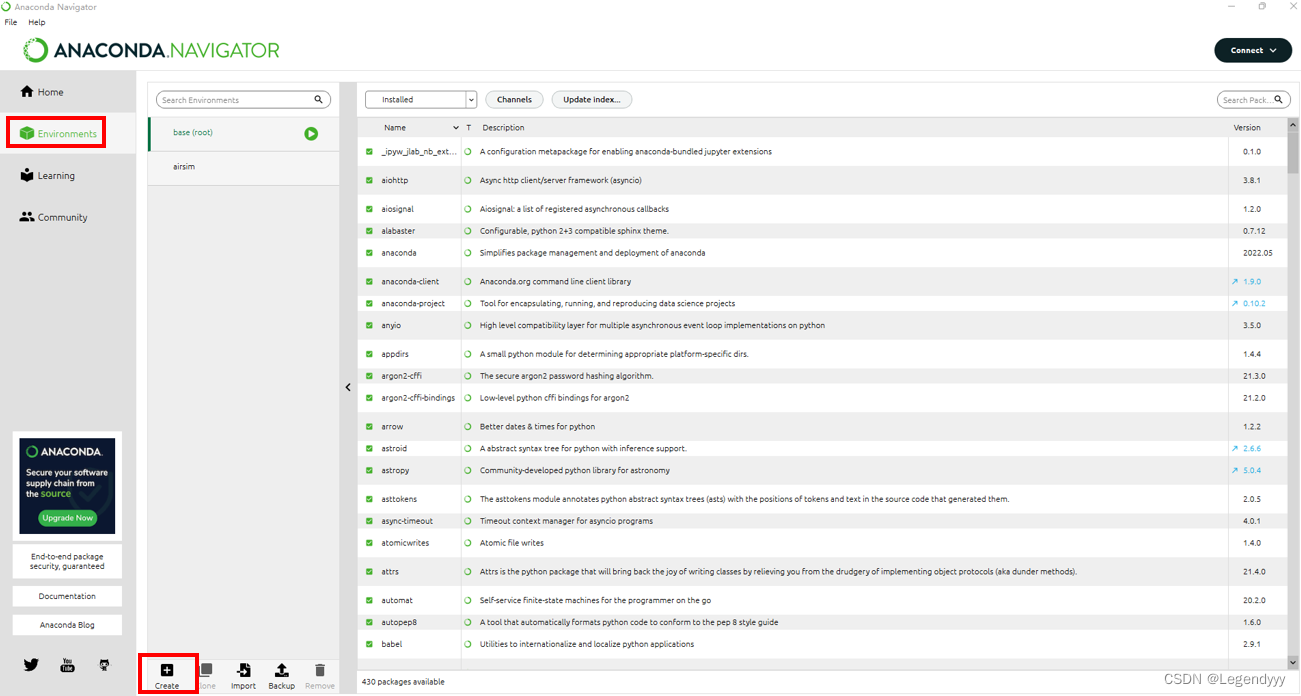The height and width of the screenshot is (696, 1301).
Task: Click the Clone environment icon
Action: 206,670
